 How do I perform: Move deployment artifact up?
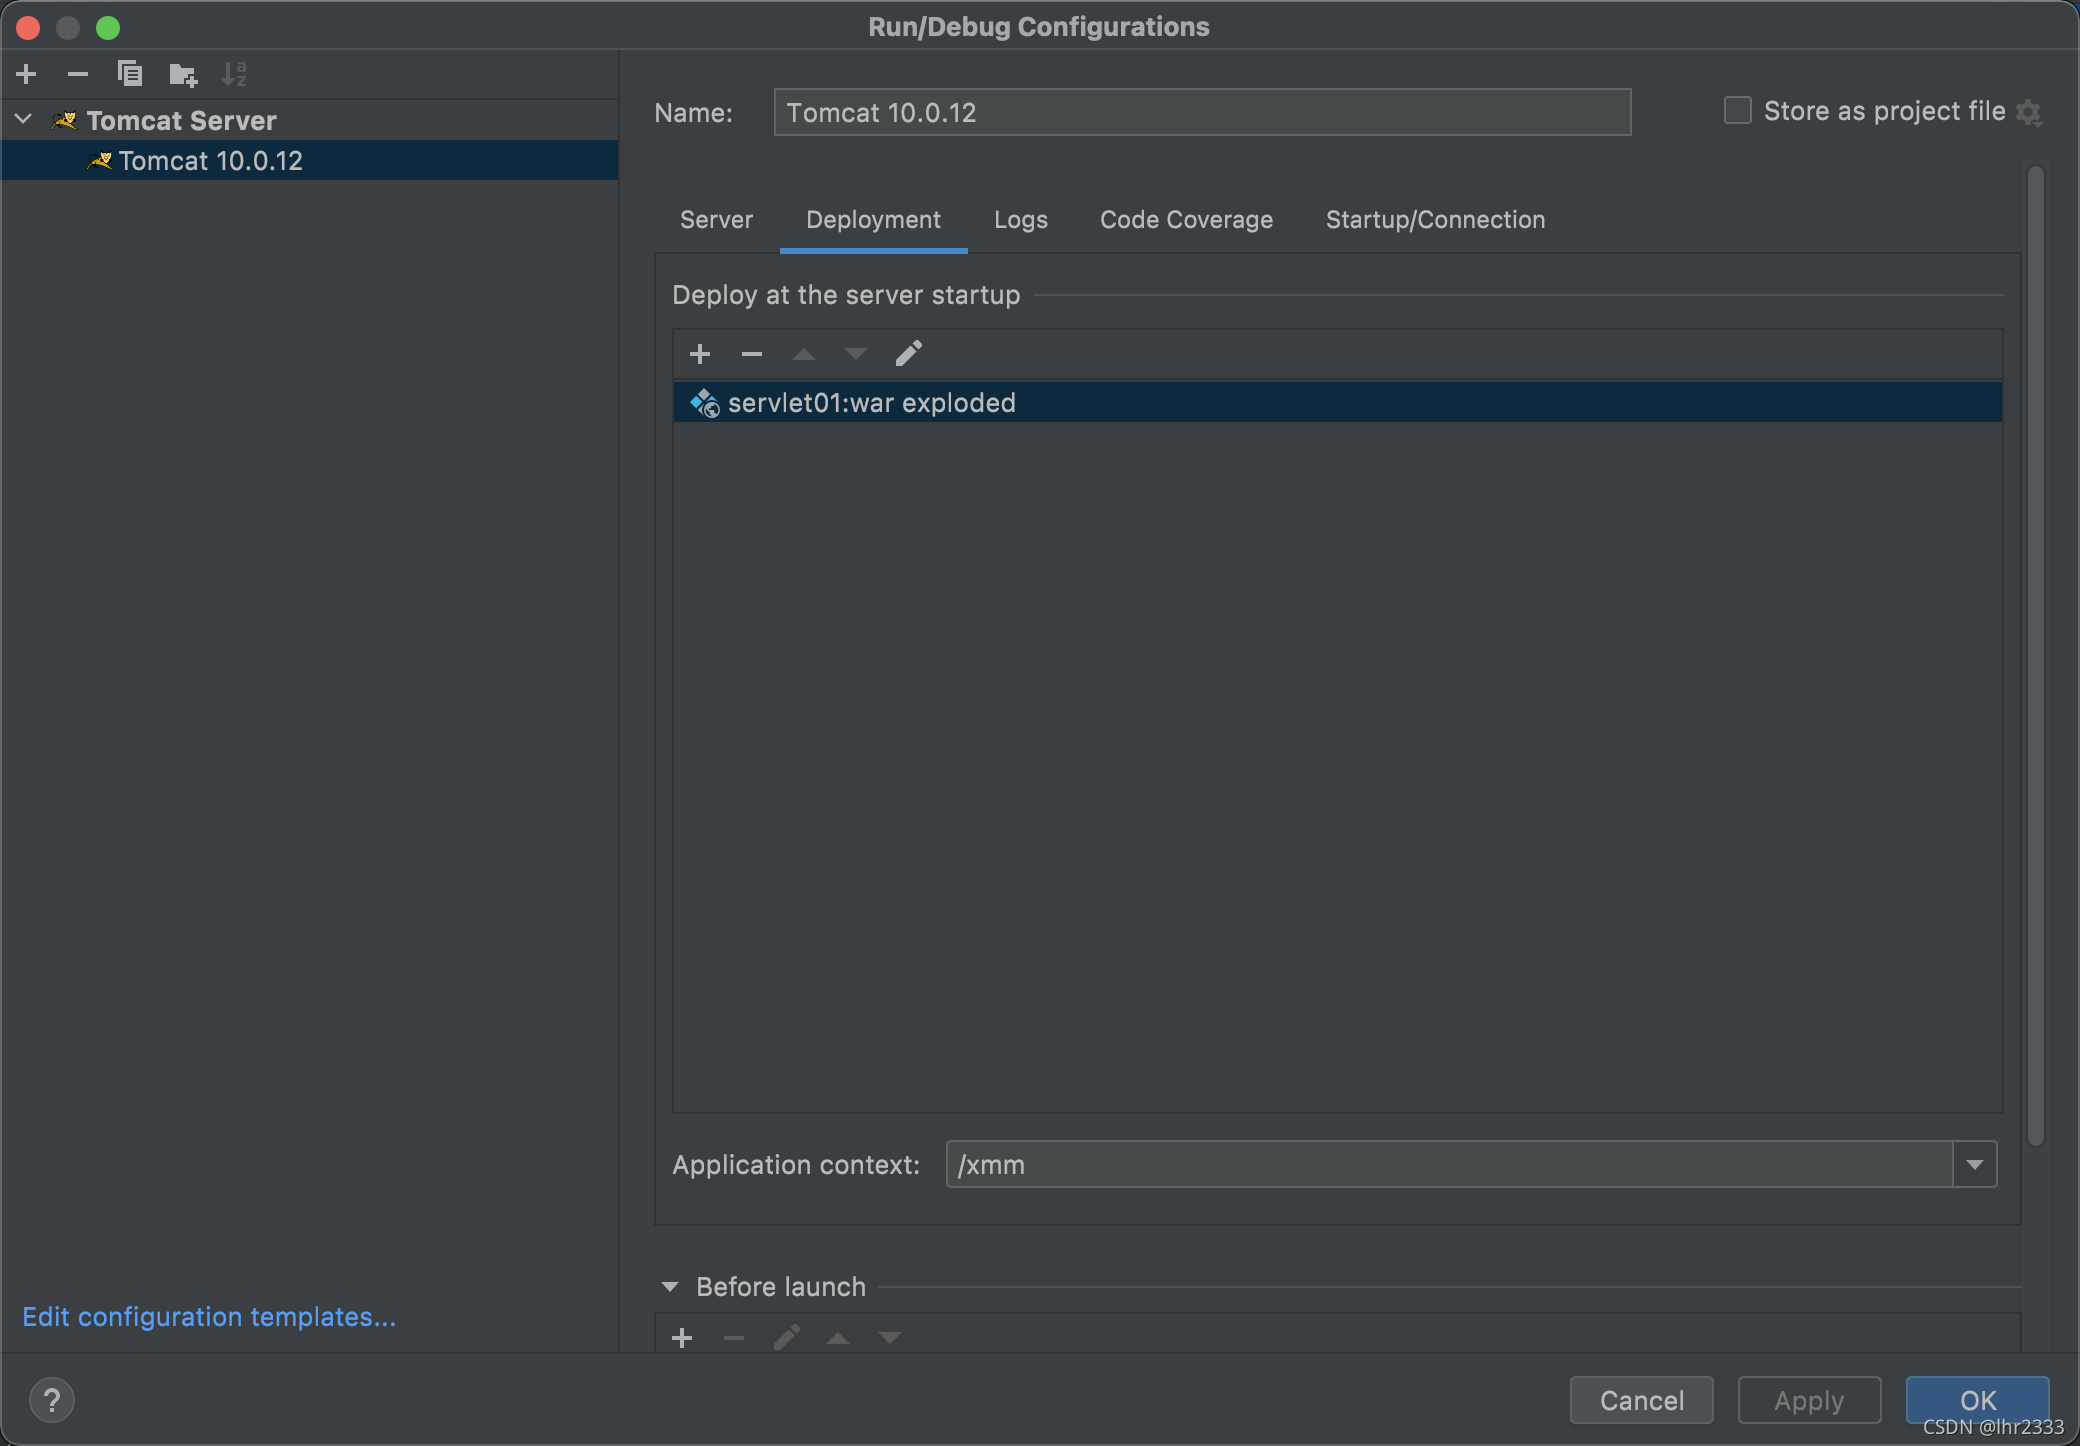[x=804, y=354]
